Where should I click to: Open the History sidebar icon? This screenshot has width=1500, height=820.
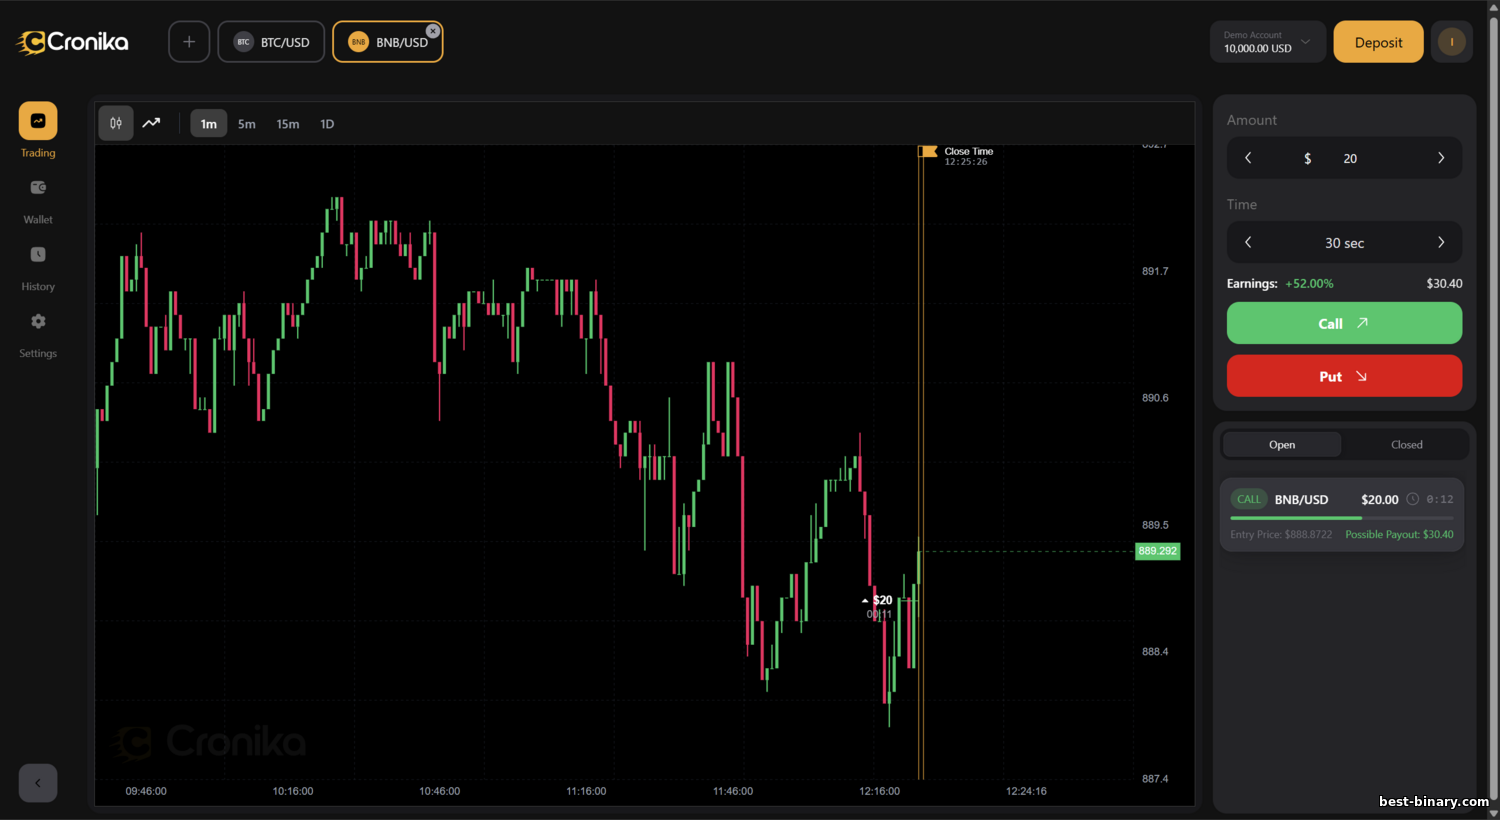tap(38, 255)
